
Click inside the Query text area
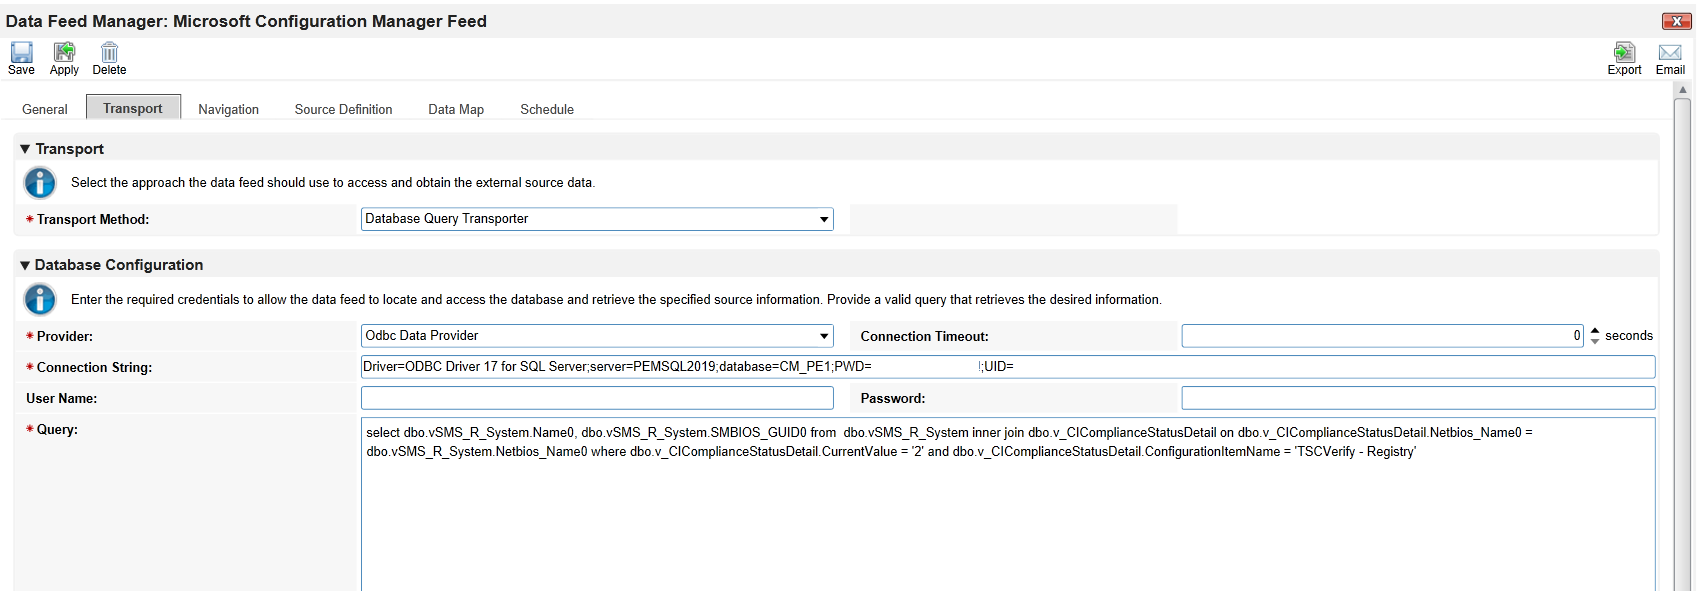1008,504
